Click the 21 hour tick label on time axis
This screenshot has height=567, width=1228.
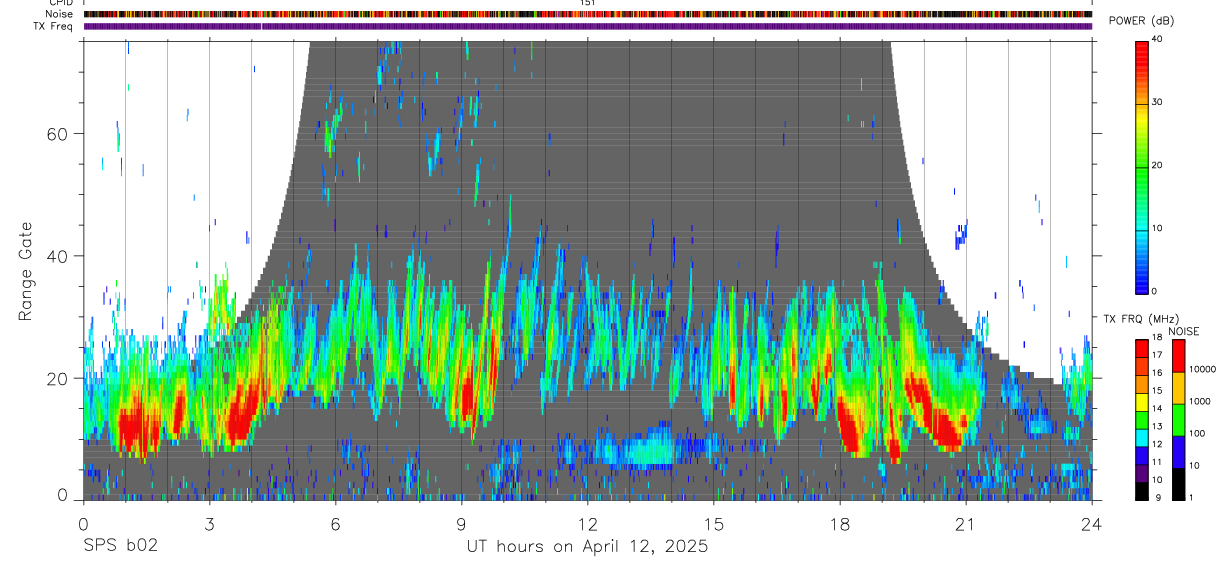965,524
